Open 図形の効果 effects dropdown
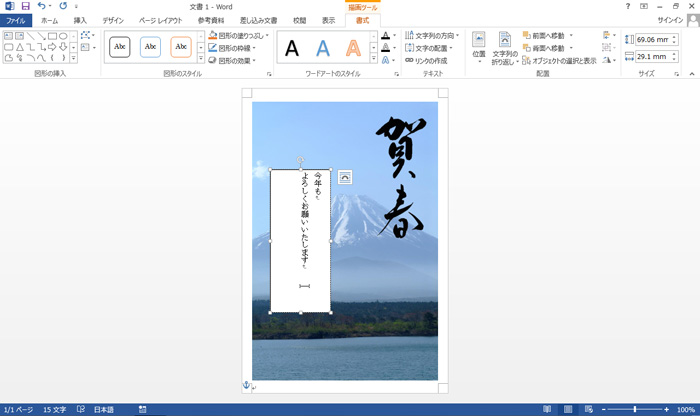 (x=232, y=60)
